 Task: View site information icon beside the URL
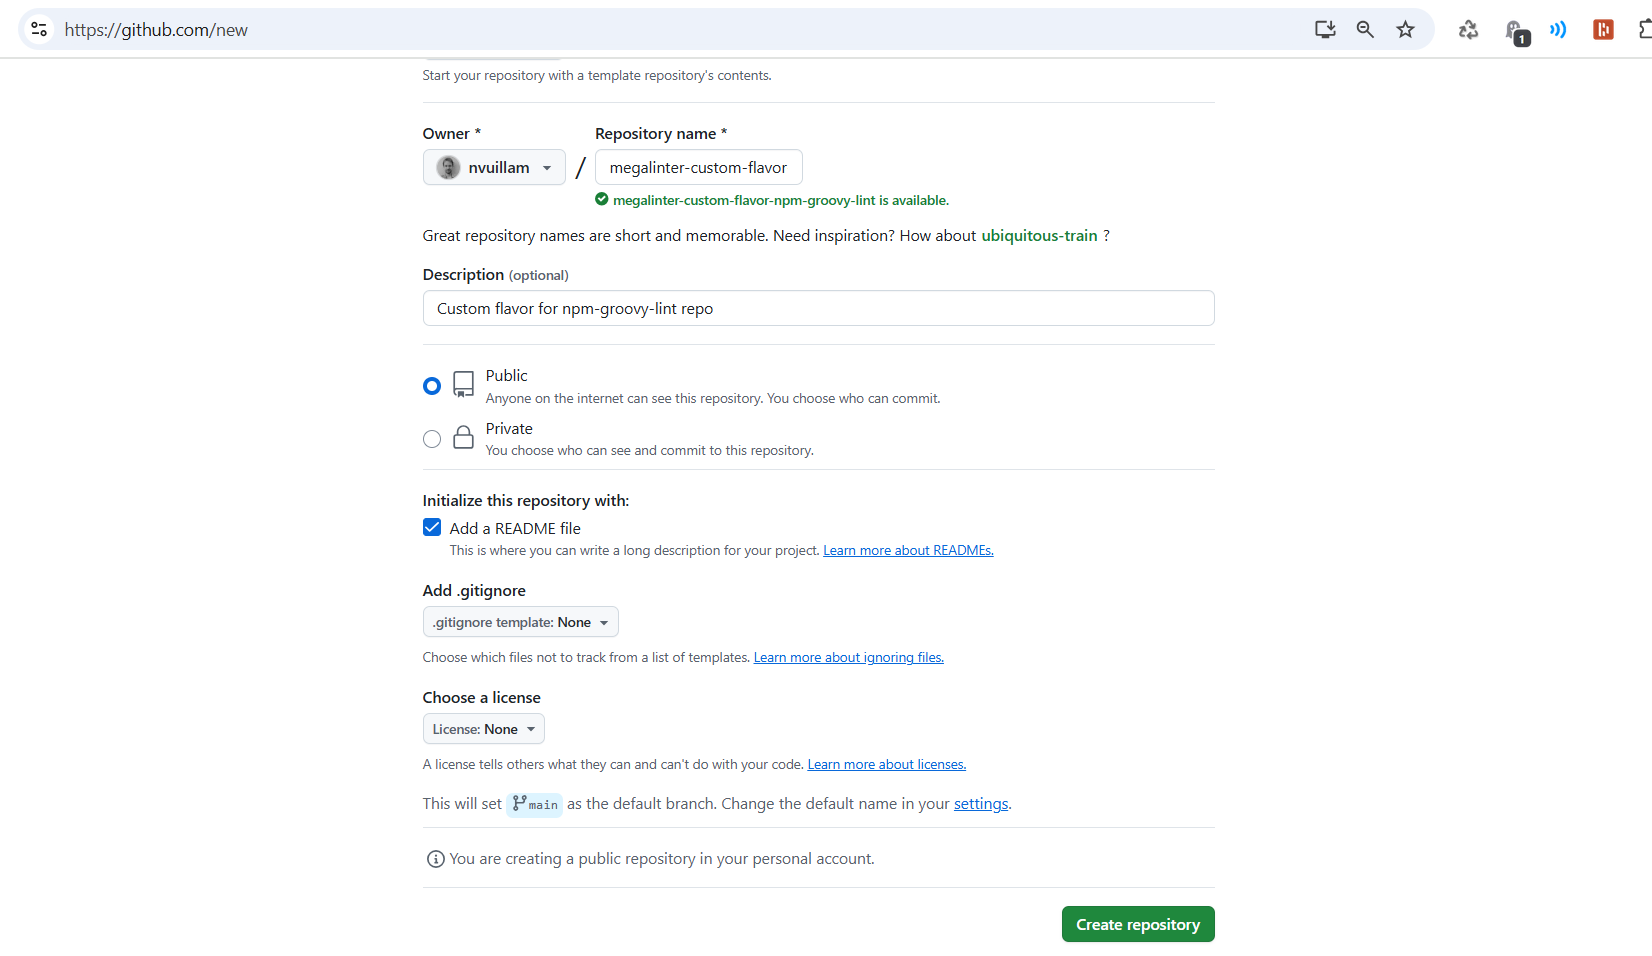click(x=39, y=30)
